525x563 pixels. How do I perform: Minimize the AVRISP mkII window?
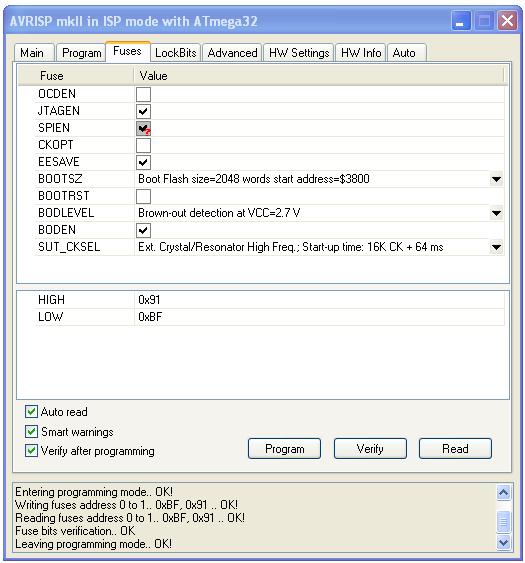[461, 21]
